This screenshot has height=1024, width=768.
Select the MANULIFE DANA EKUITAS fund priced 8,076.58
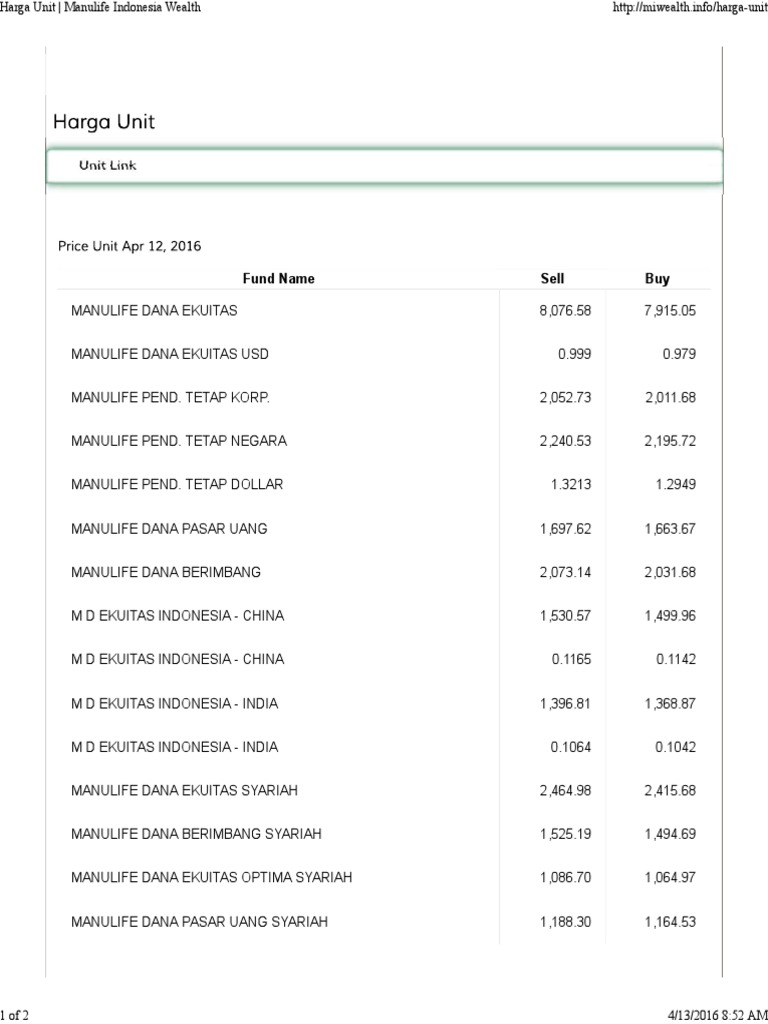click(154, 310)
